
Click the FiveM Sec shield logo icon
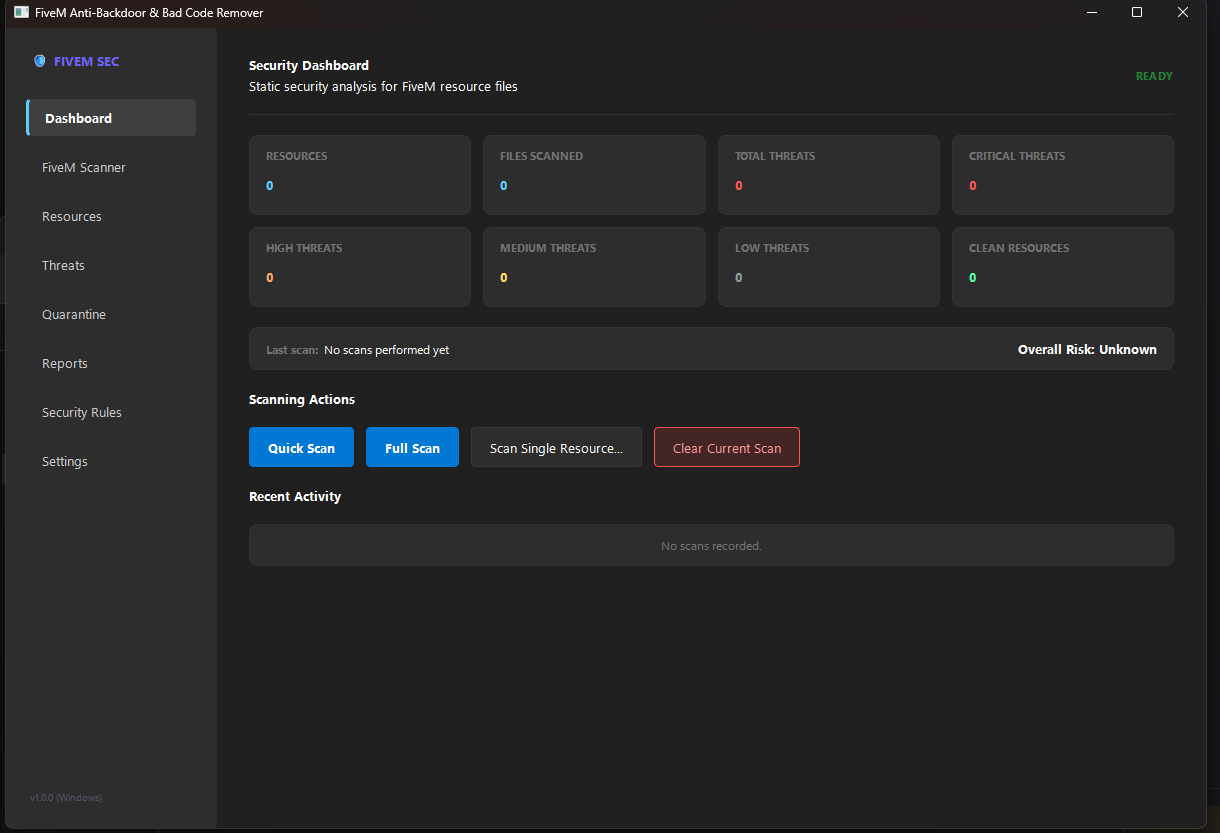39,61
